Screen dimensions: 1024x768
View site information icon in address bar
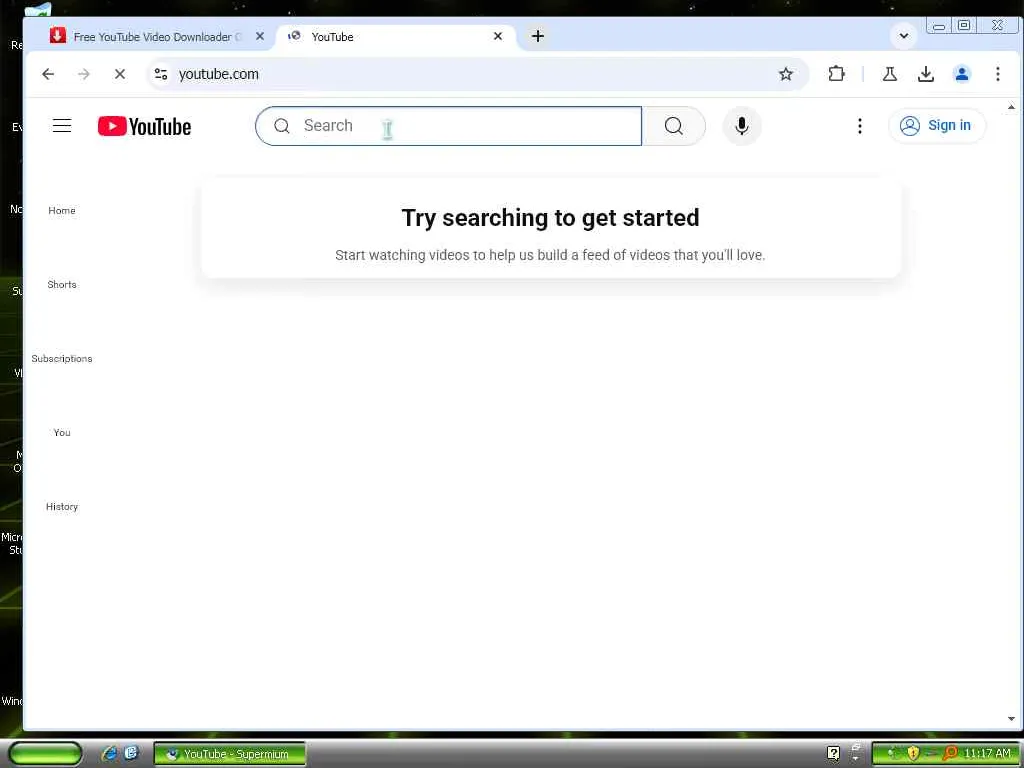coord(161,74)
